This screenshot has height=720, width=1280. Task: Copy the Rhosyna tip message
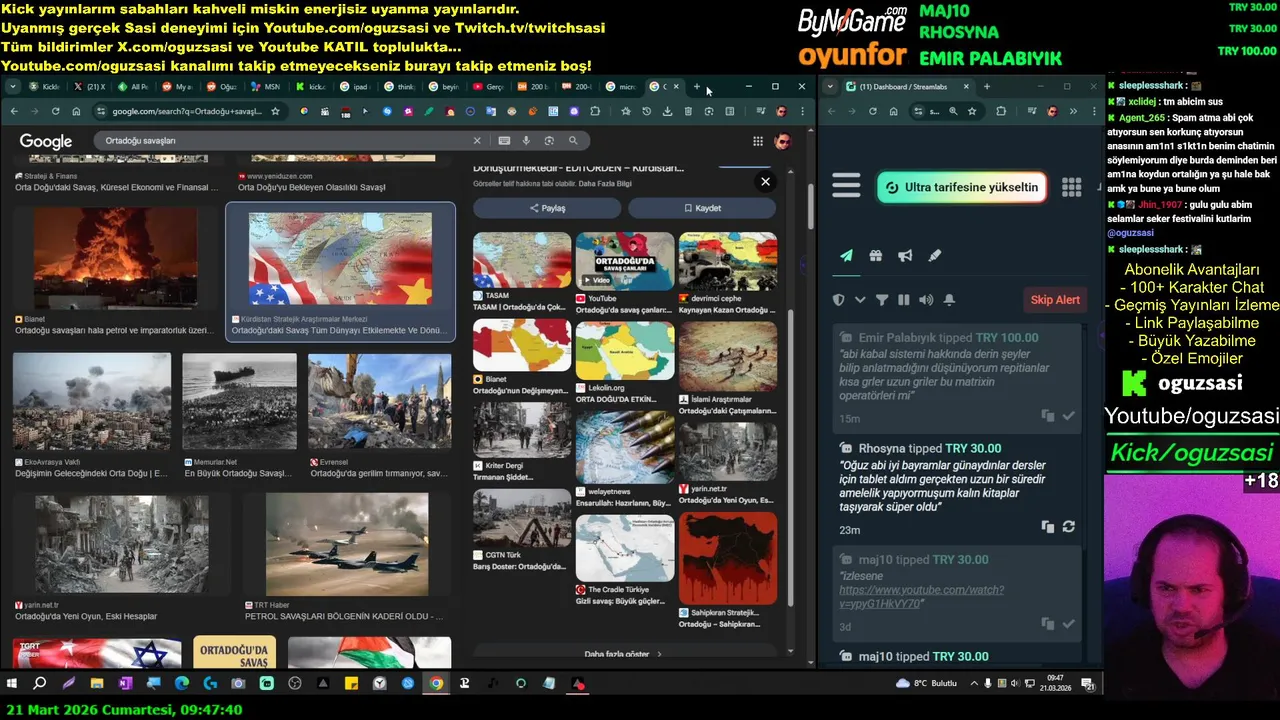point(1047,527)
